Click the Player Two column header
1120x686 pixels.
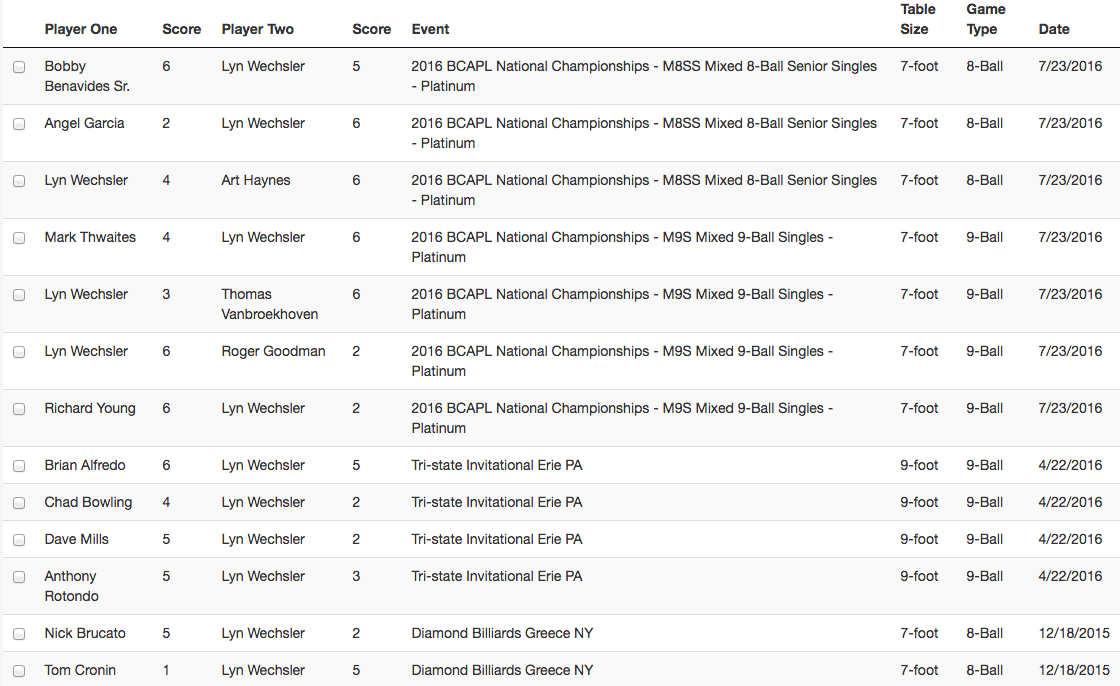coord(258,29)
